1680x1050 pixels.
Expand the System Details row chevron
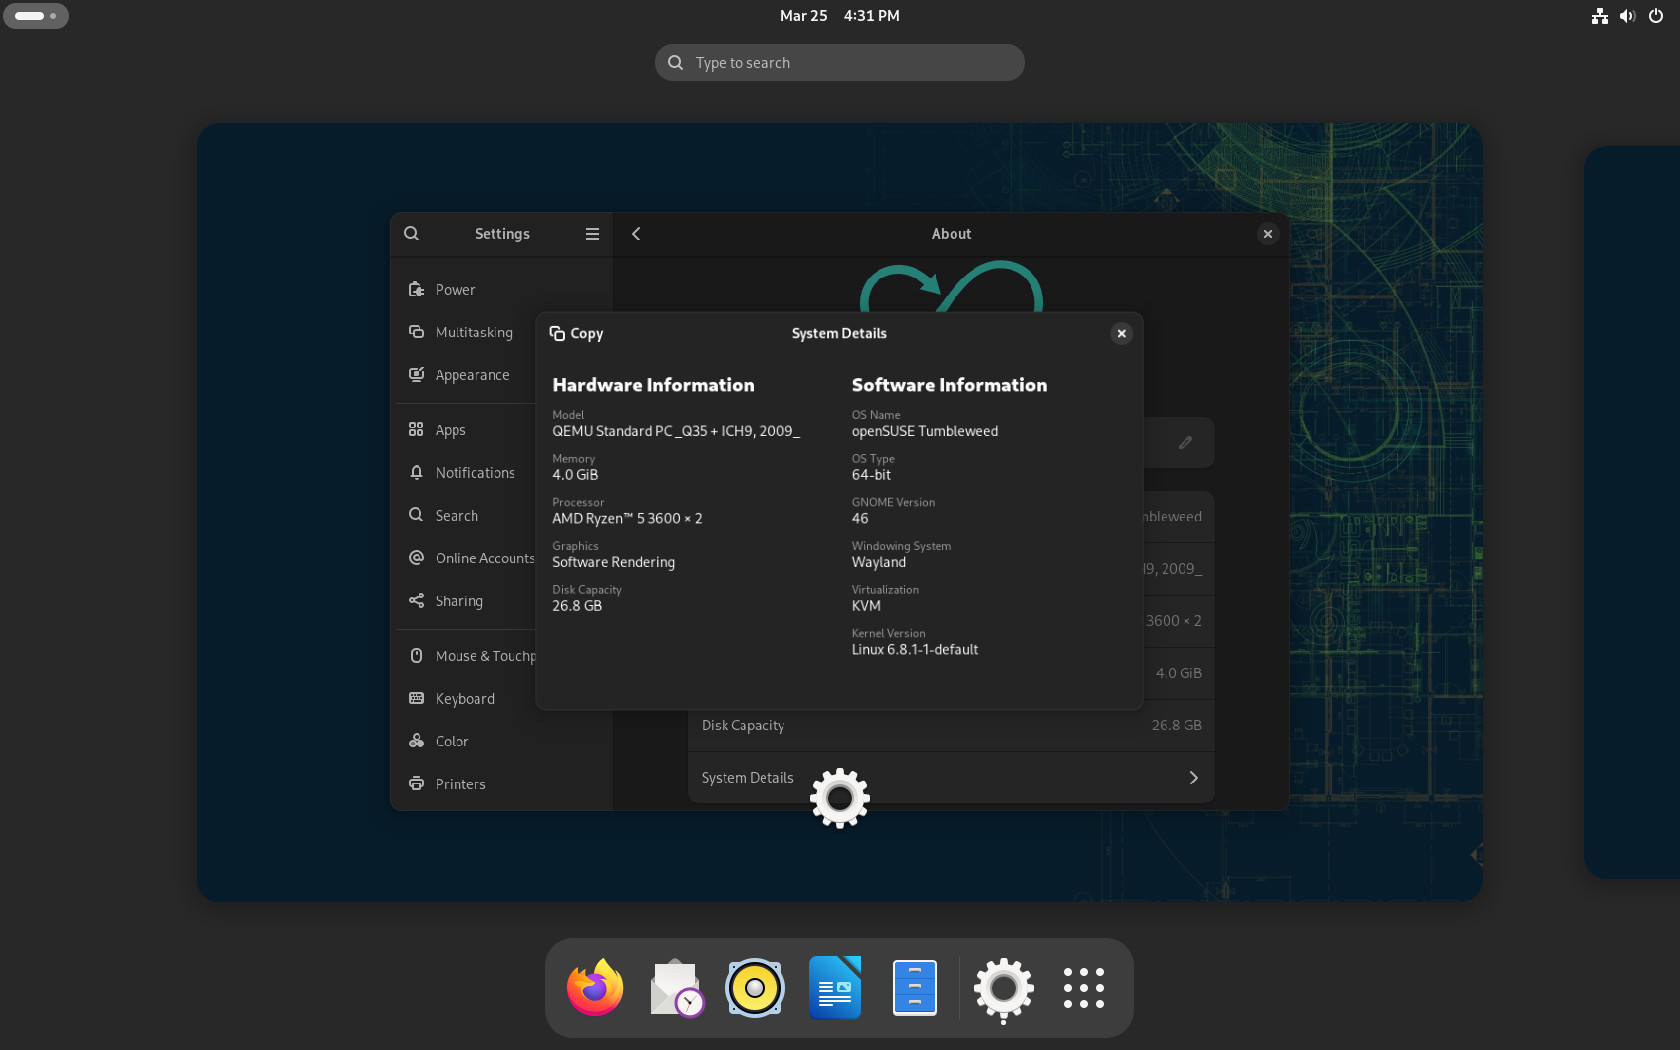(1193, 778)
